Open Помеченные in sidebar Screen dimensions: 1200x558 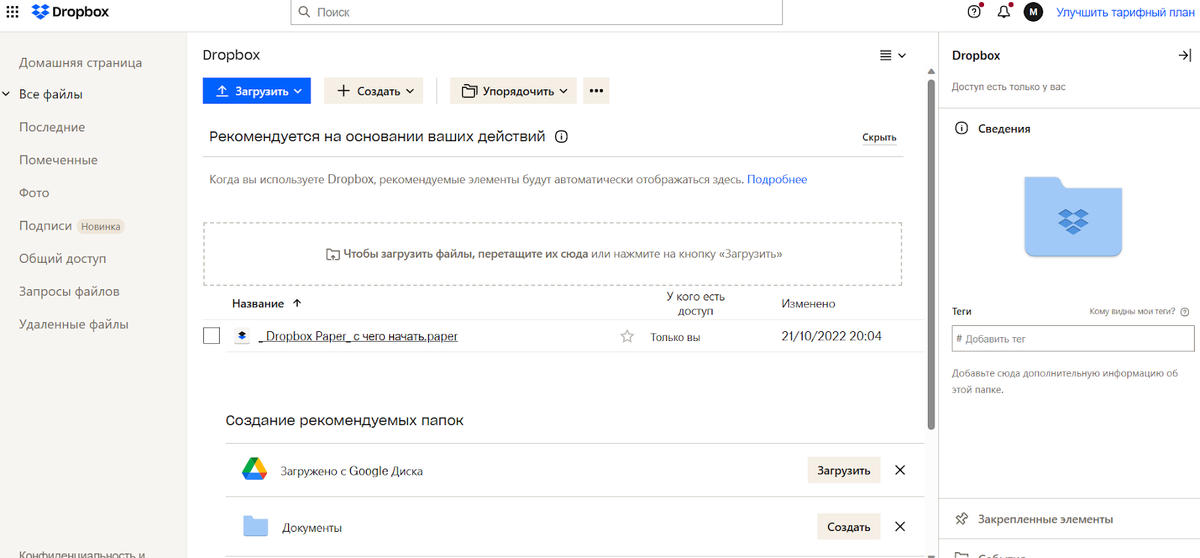(58, 160)
